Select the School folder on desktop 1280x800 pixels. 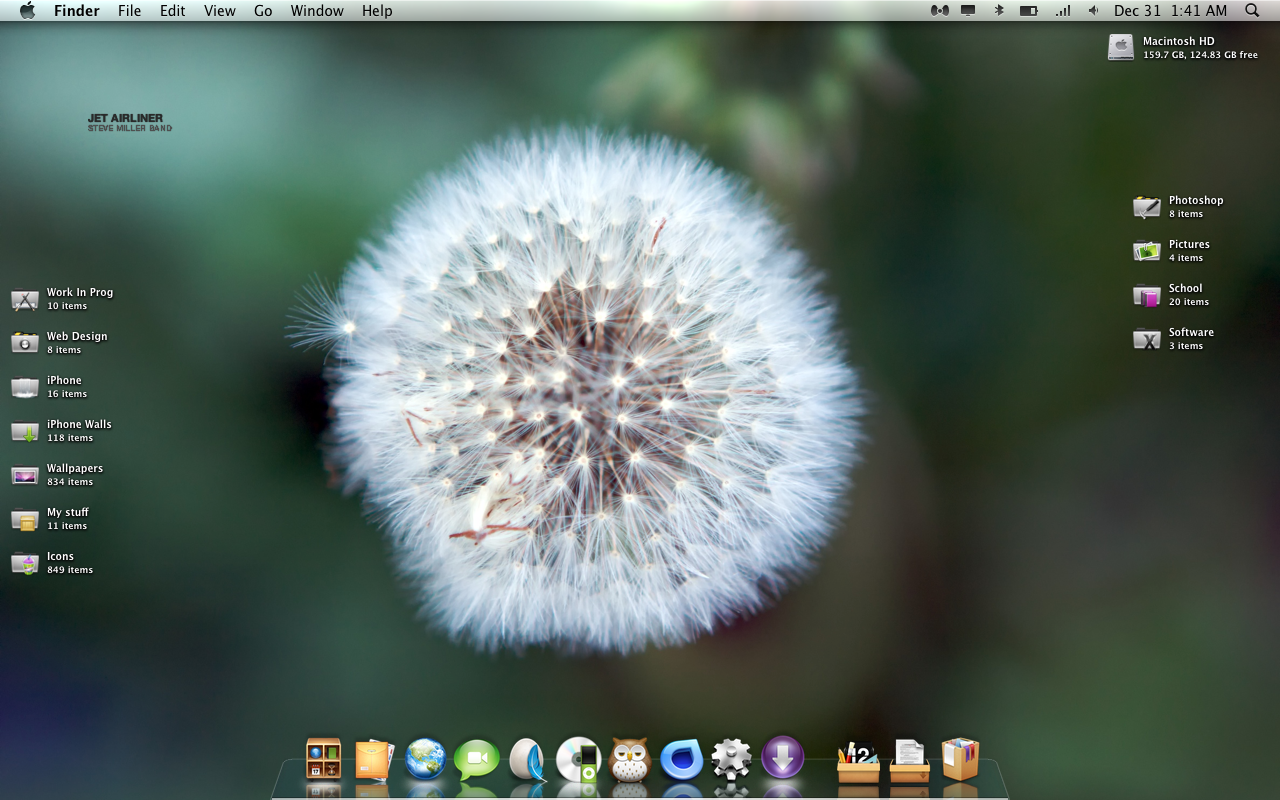coord(1146,295)
